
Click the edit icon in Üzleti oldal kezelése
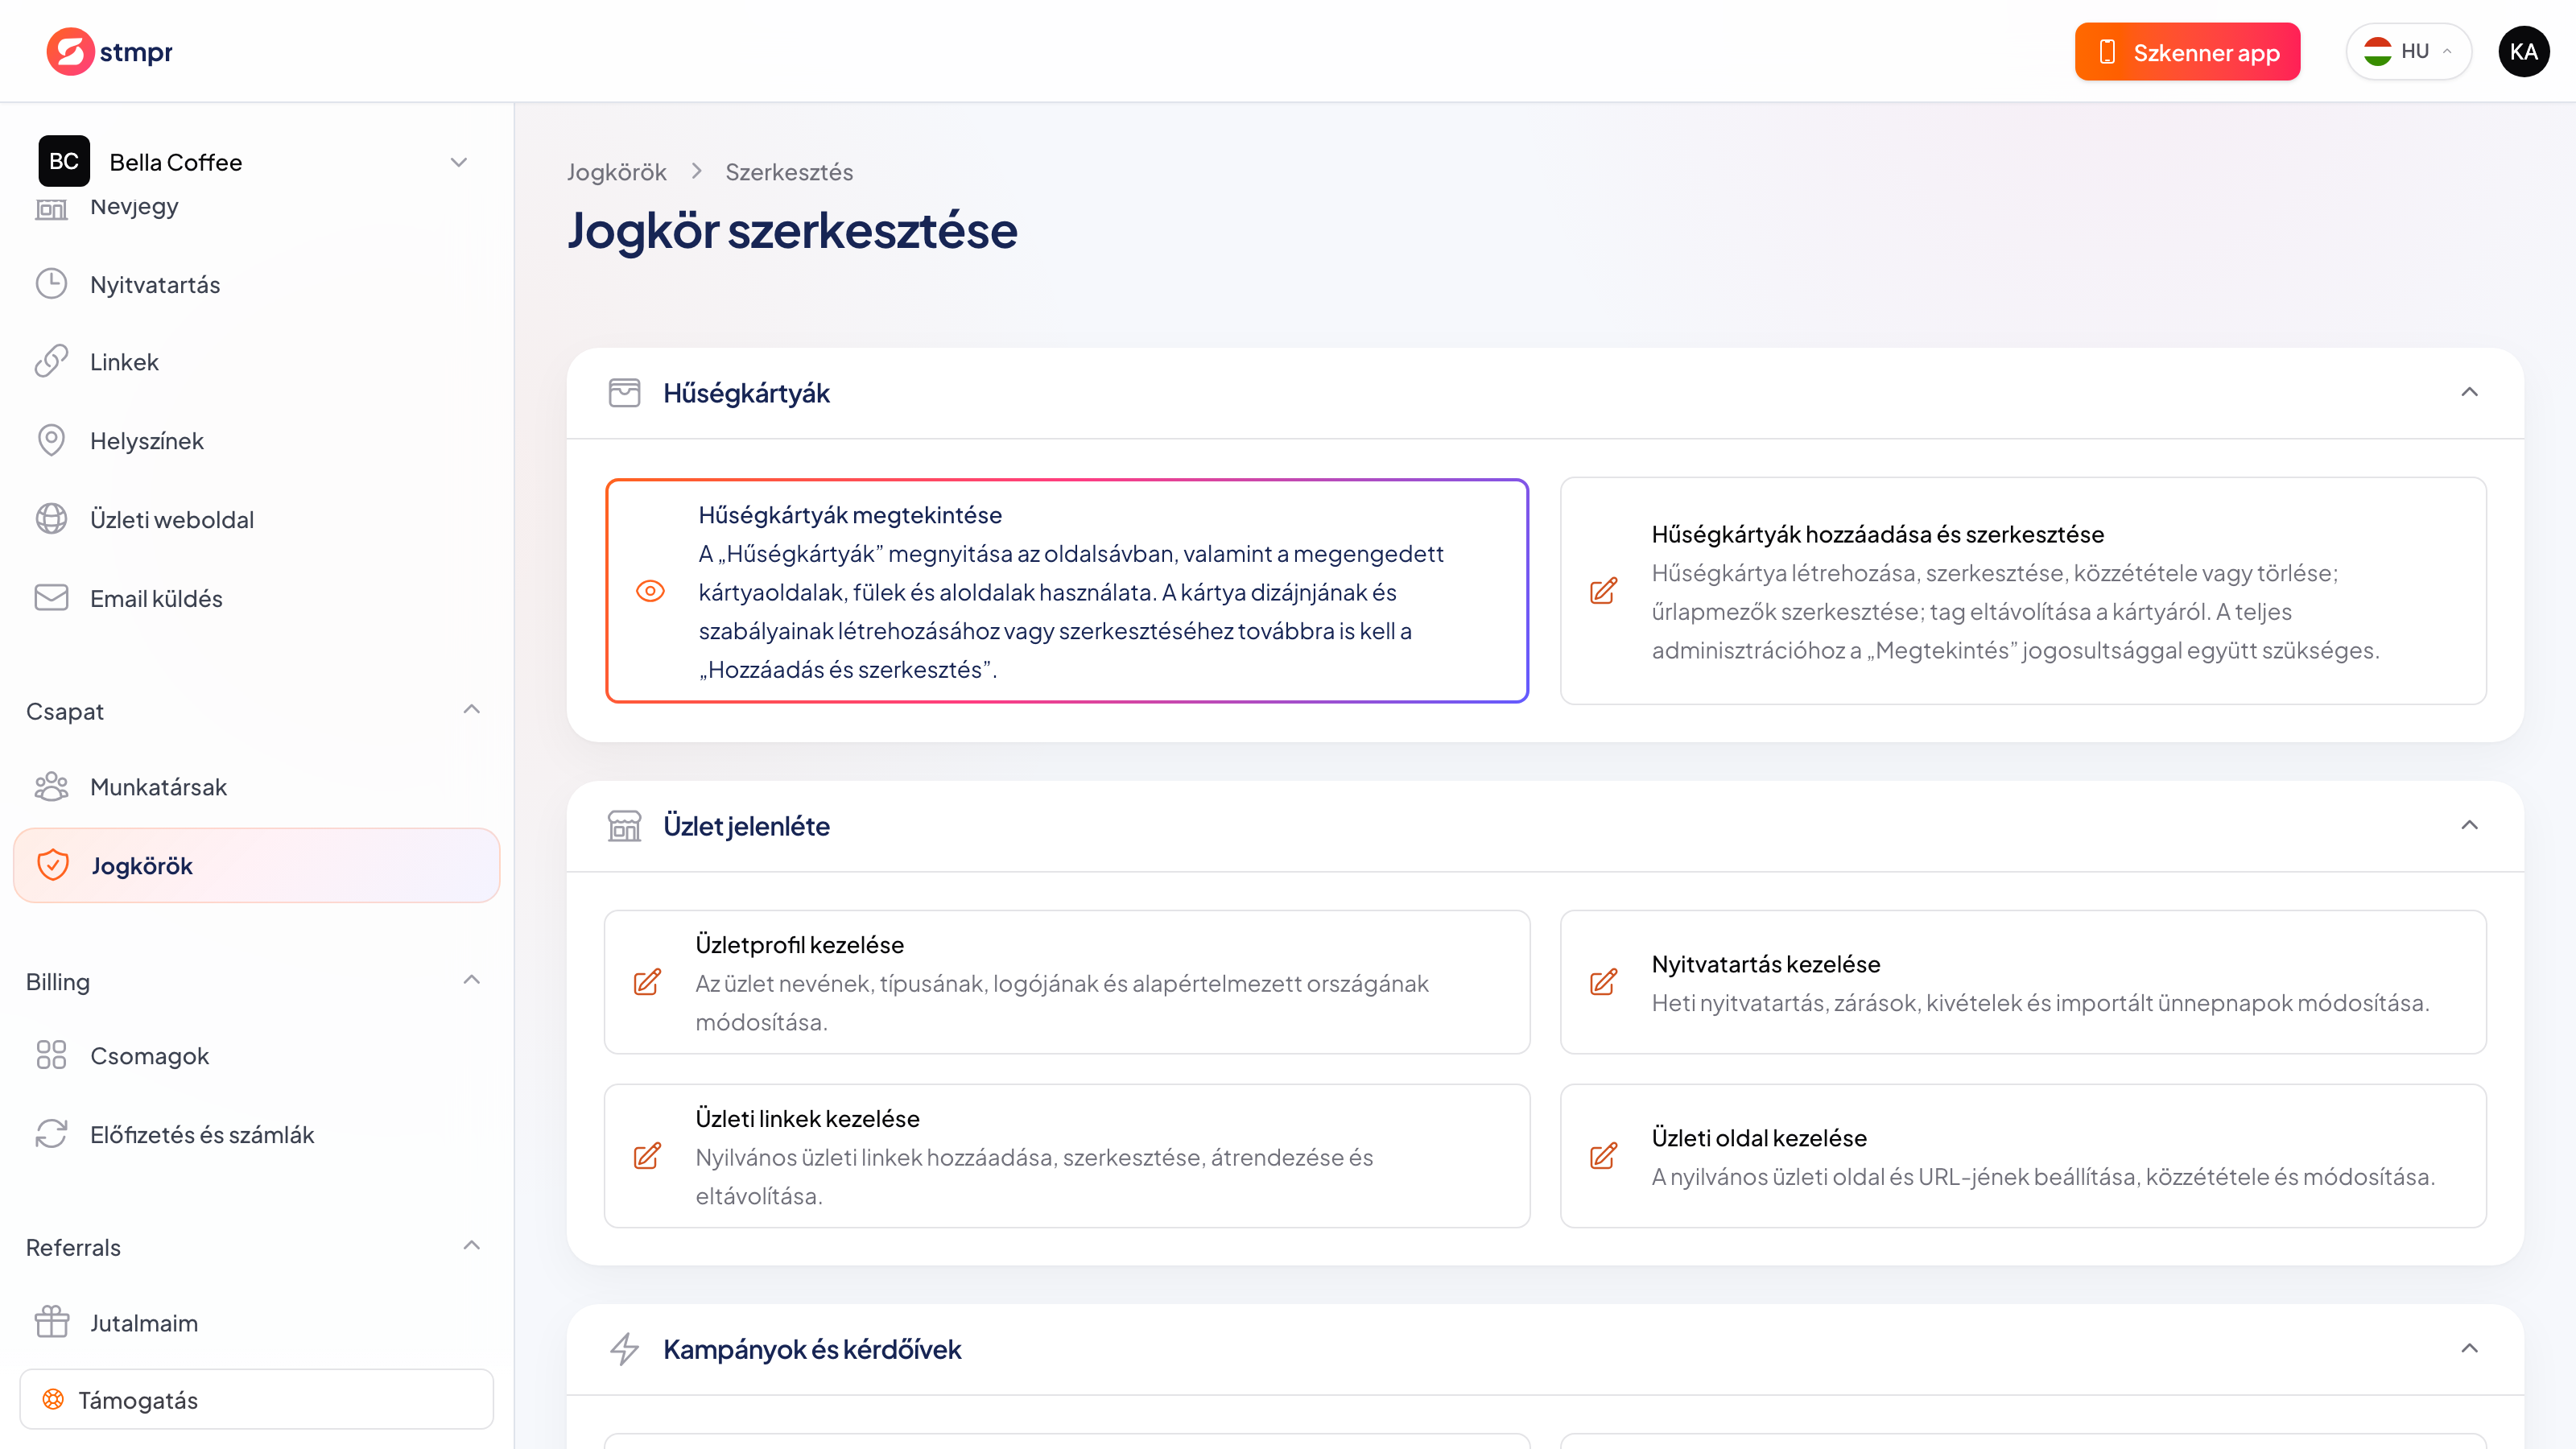click(1604, 1156)
